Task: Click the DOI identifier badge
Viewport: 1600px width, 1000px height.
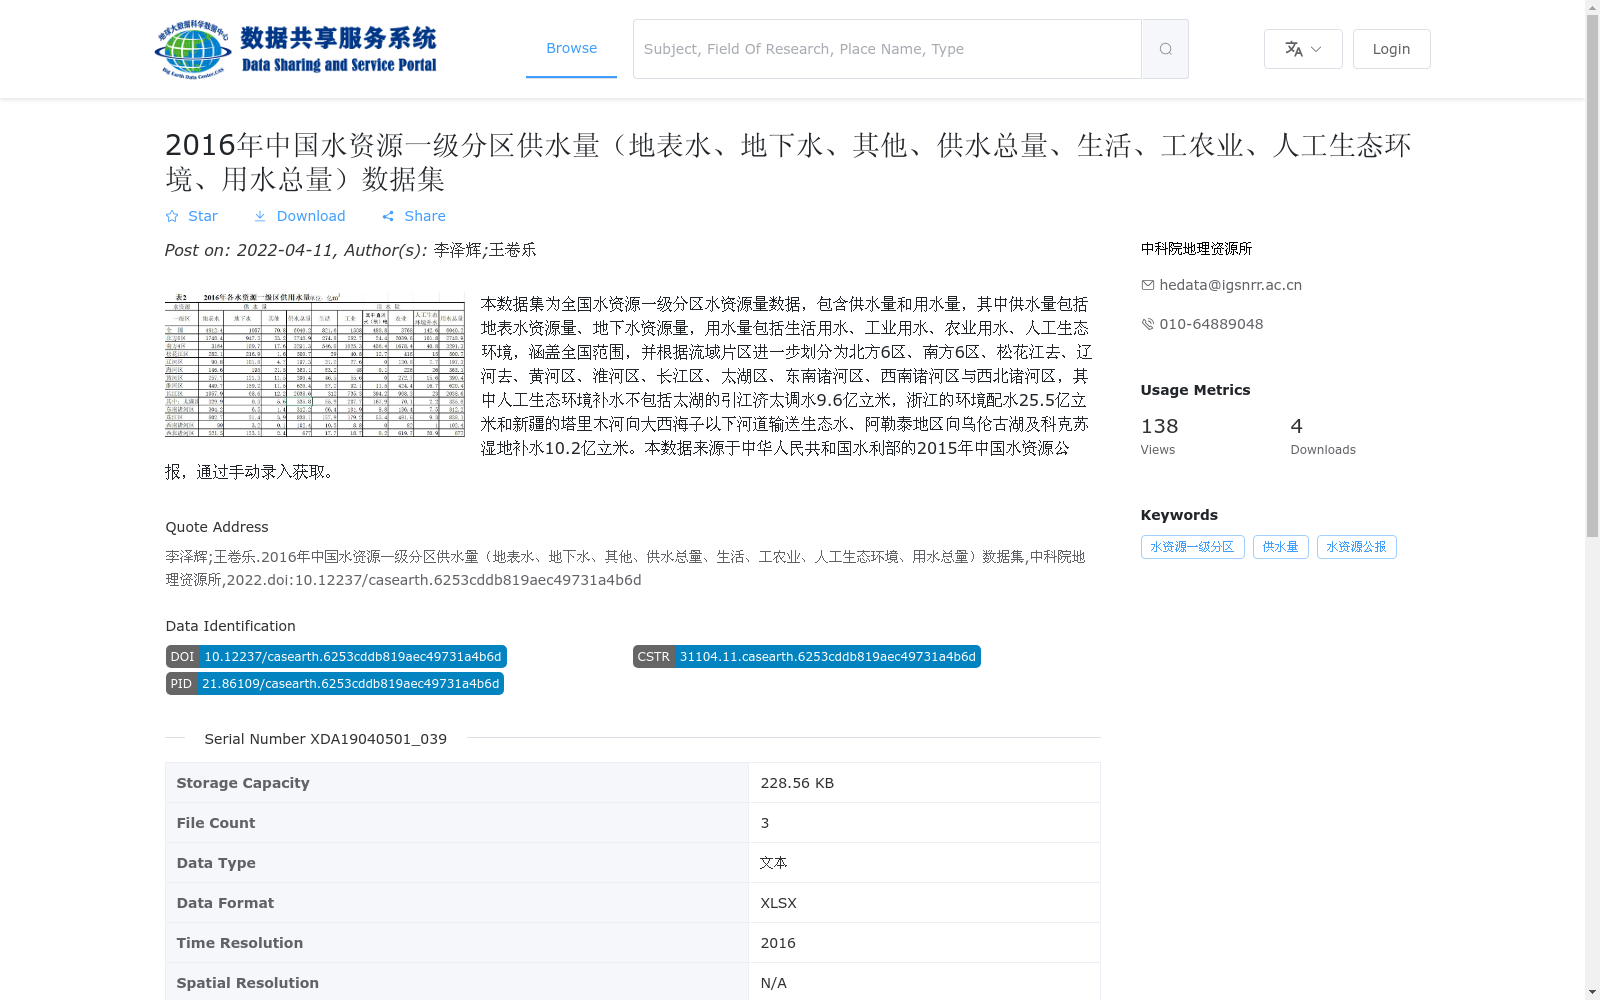Action: point(336,657)
